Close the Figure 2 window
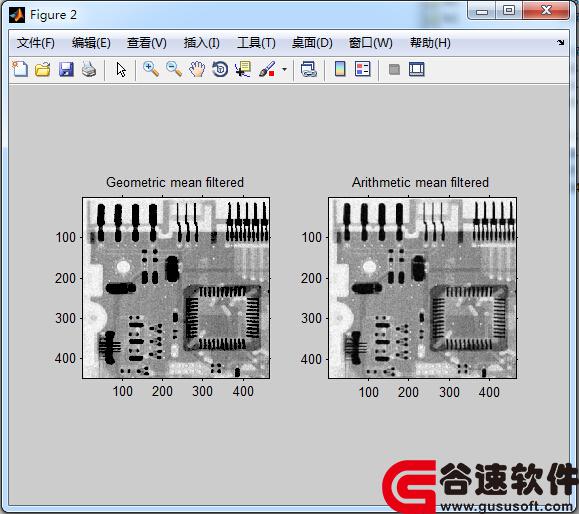 tap(546, 10)
